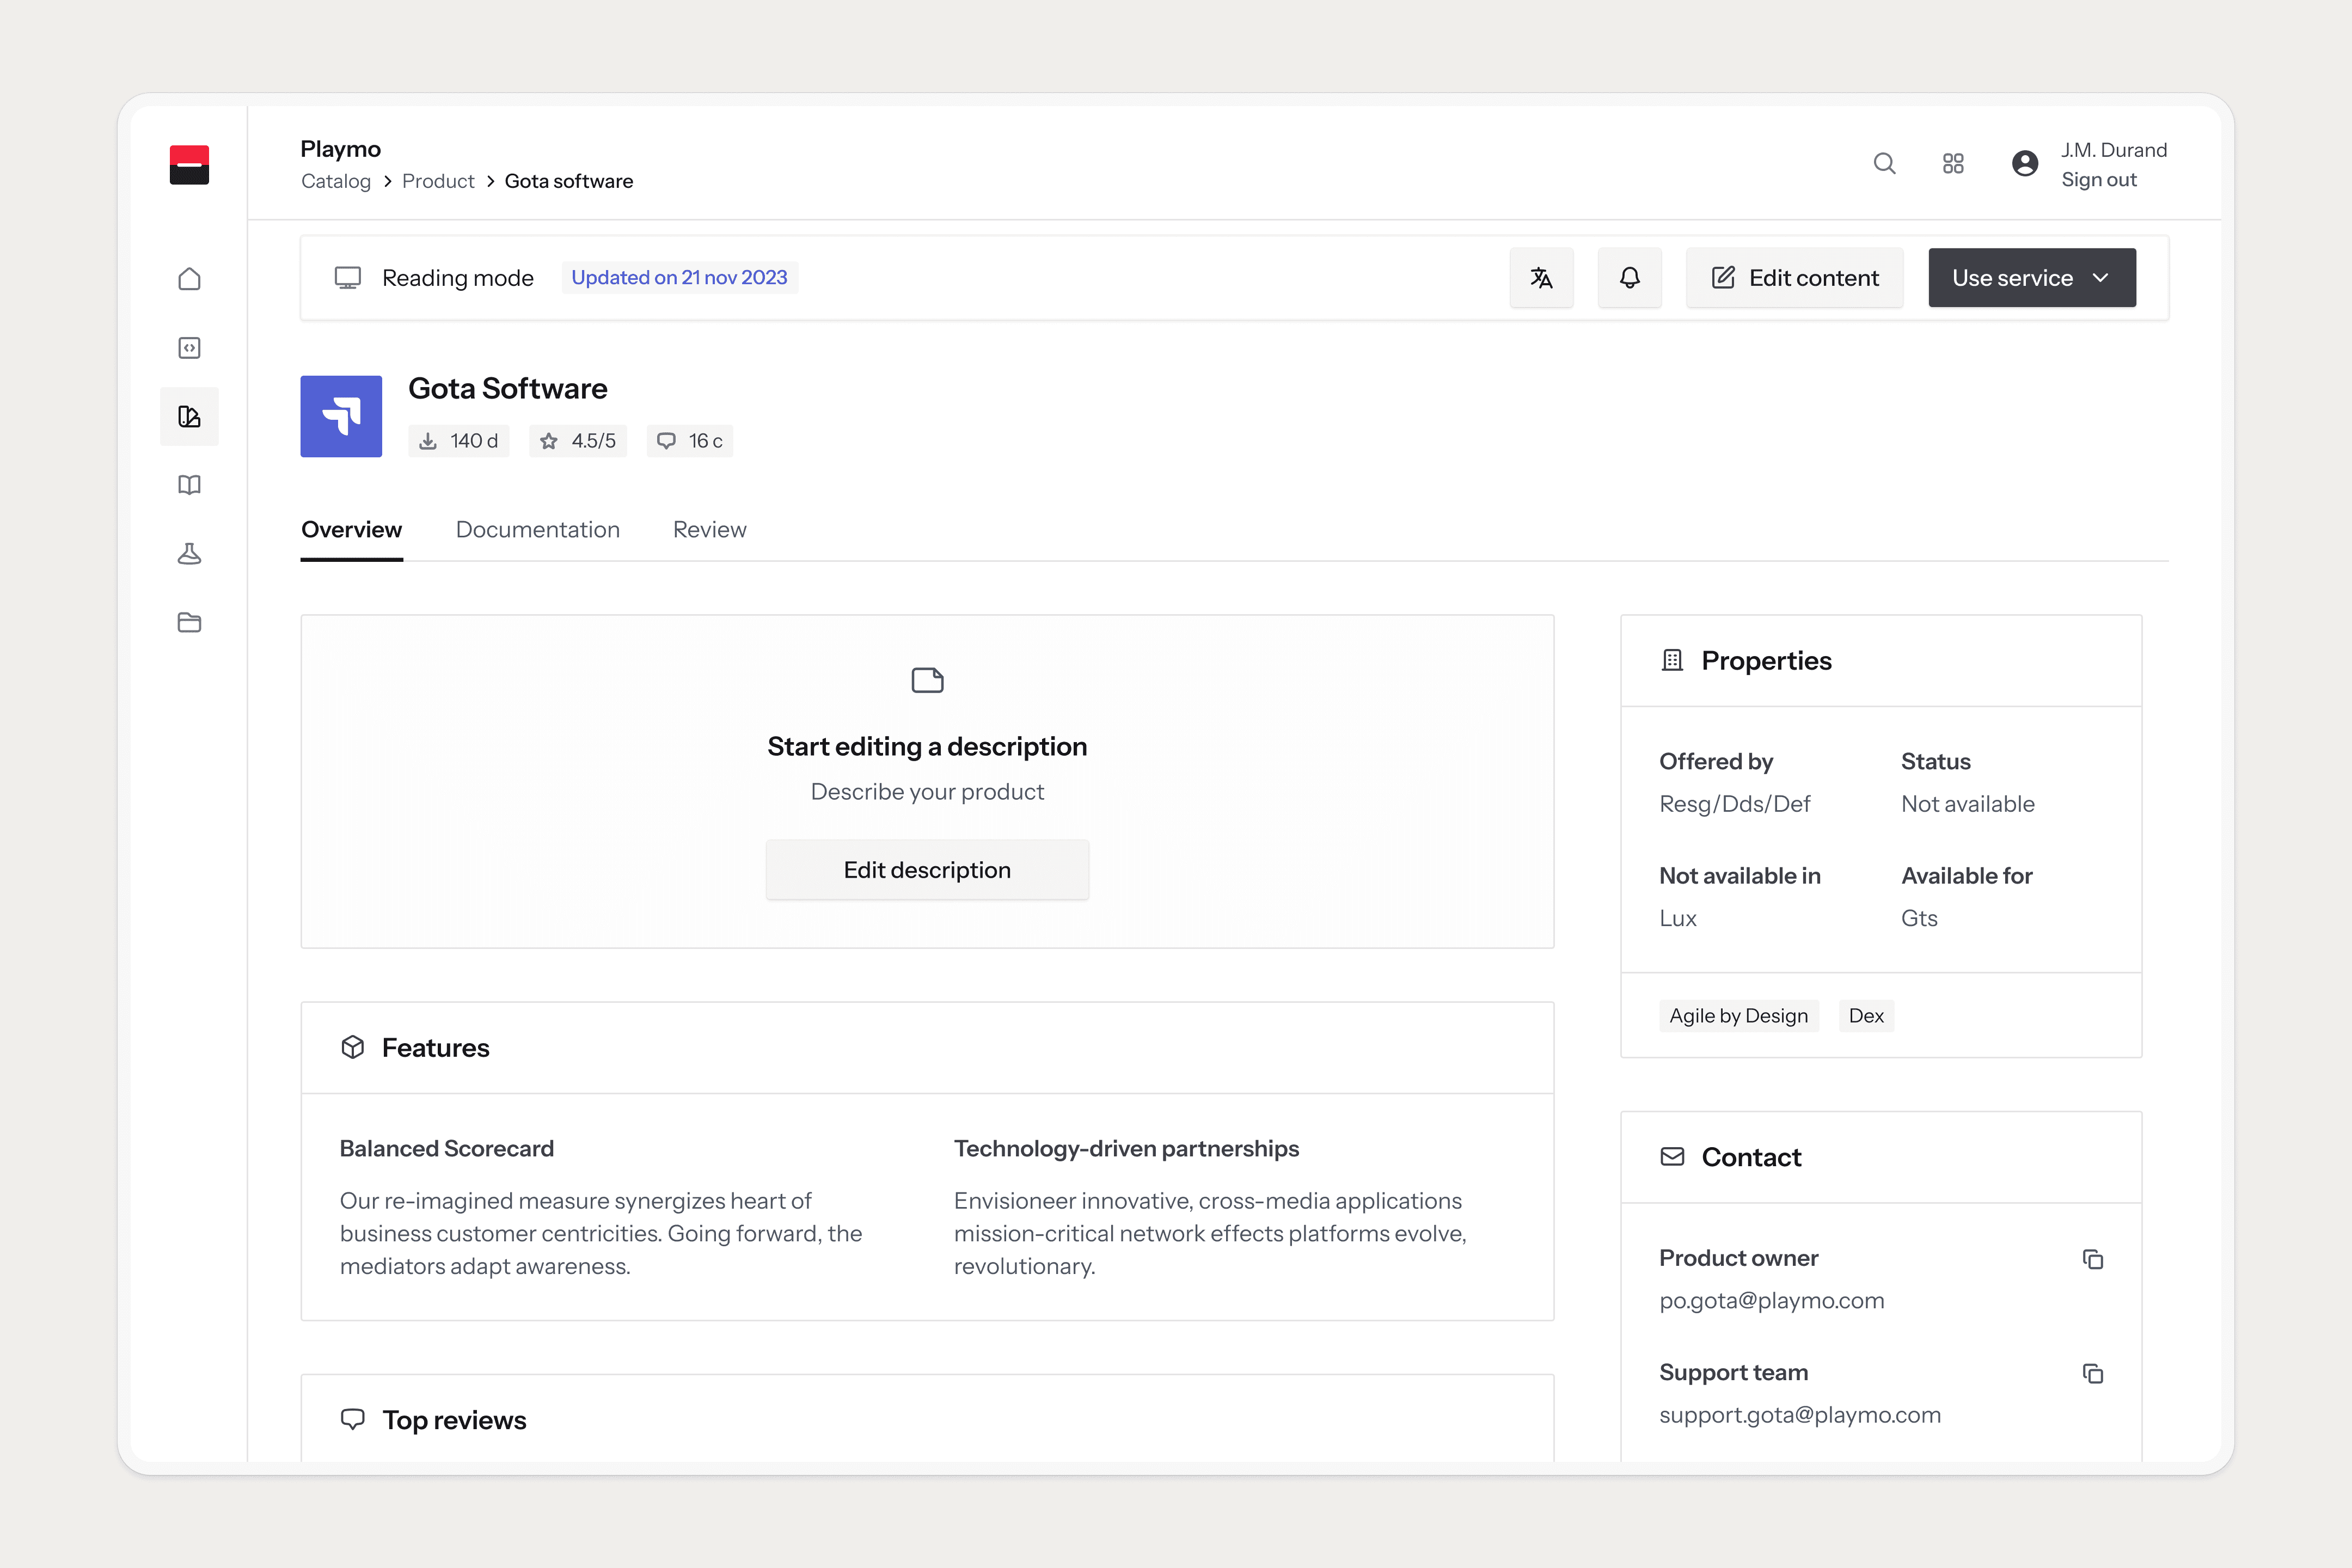Click the Reading mode monitor icon
Viewport: 2352px width, 1568px height.
[348, 278]
